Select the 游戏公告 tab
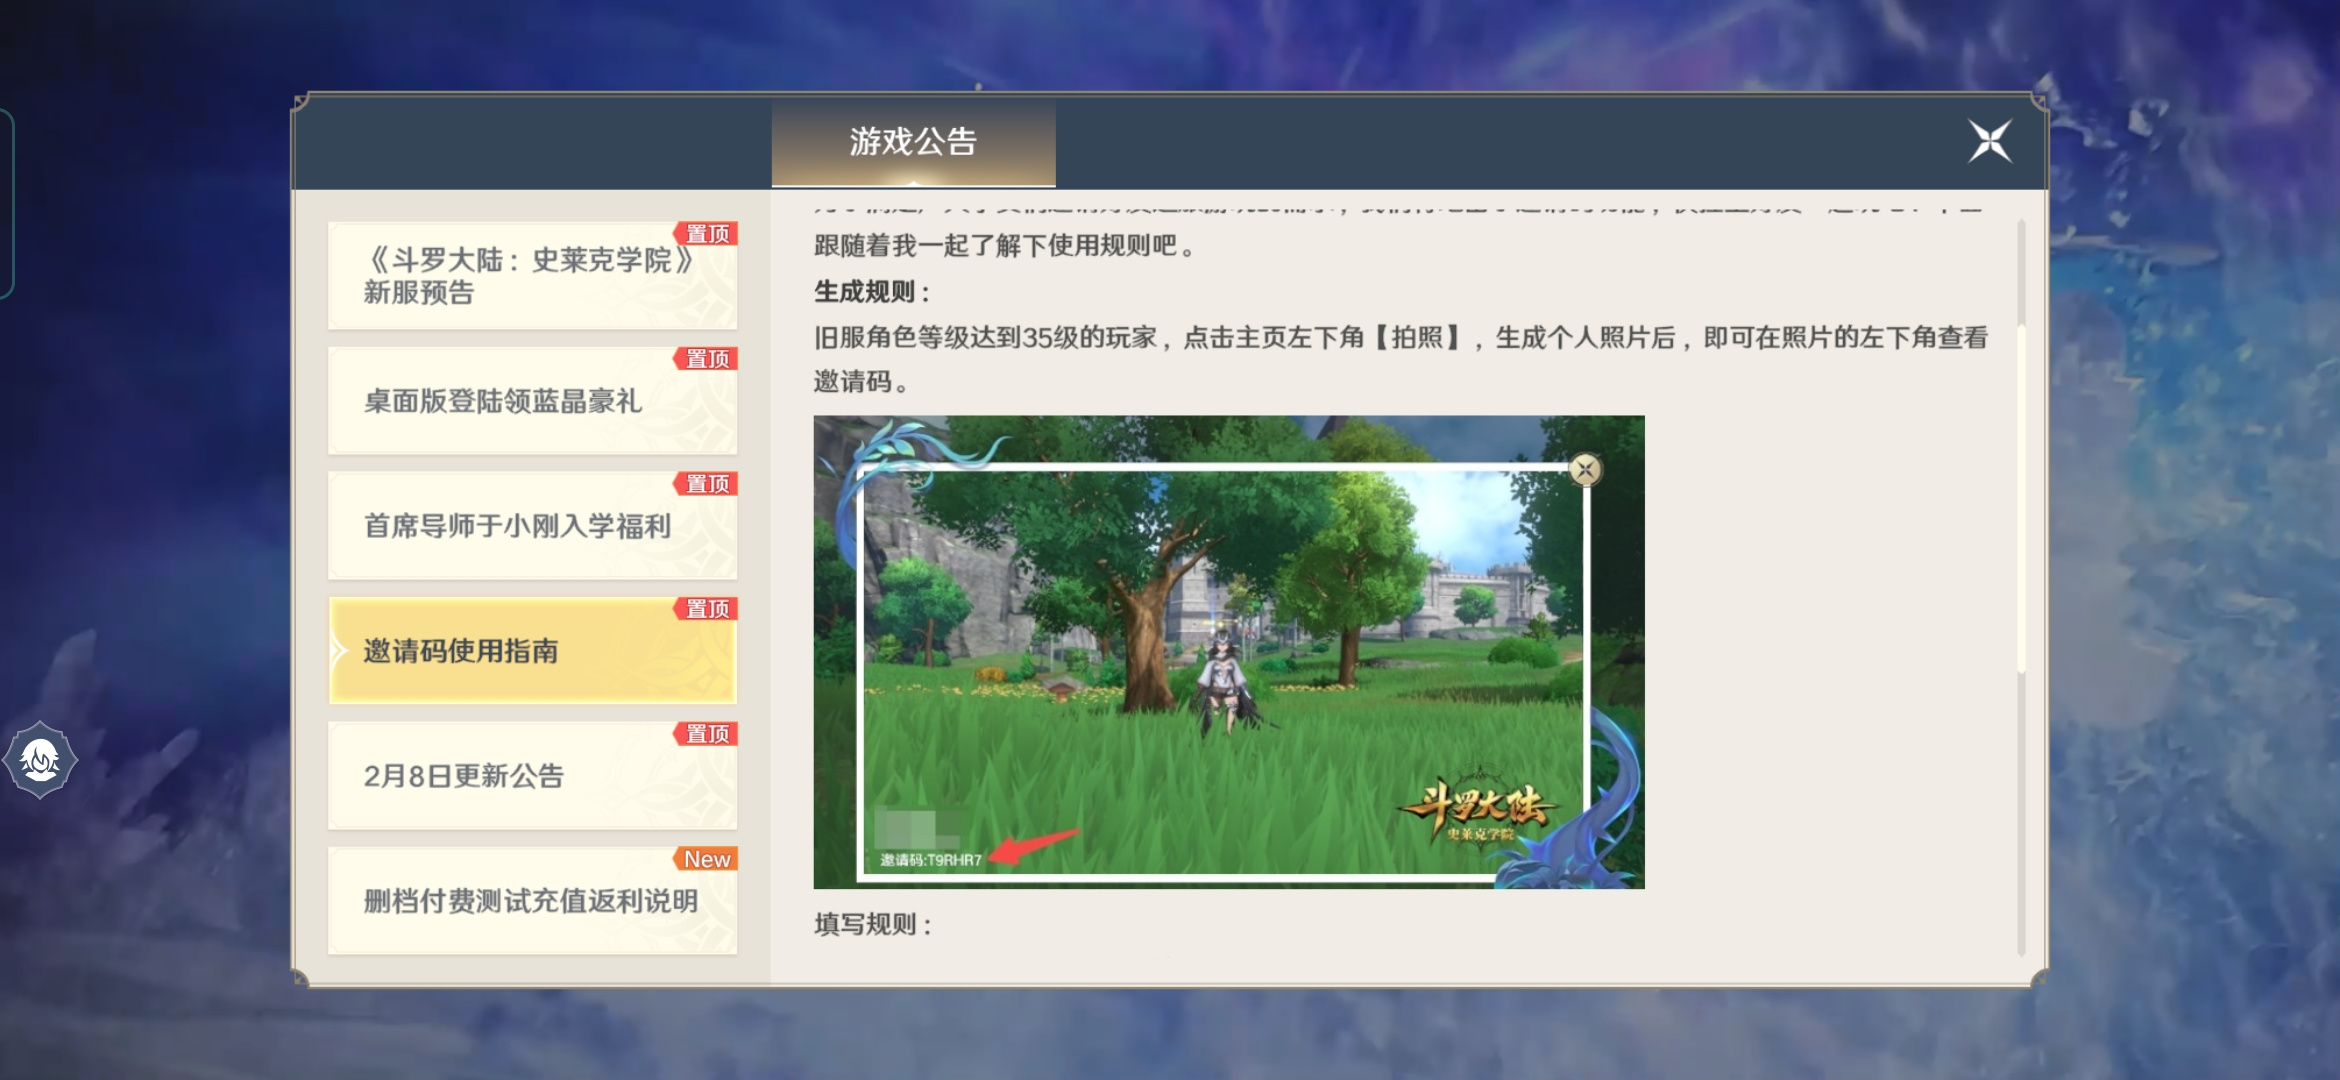 (913, 142)
